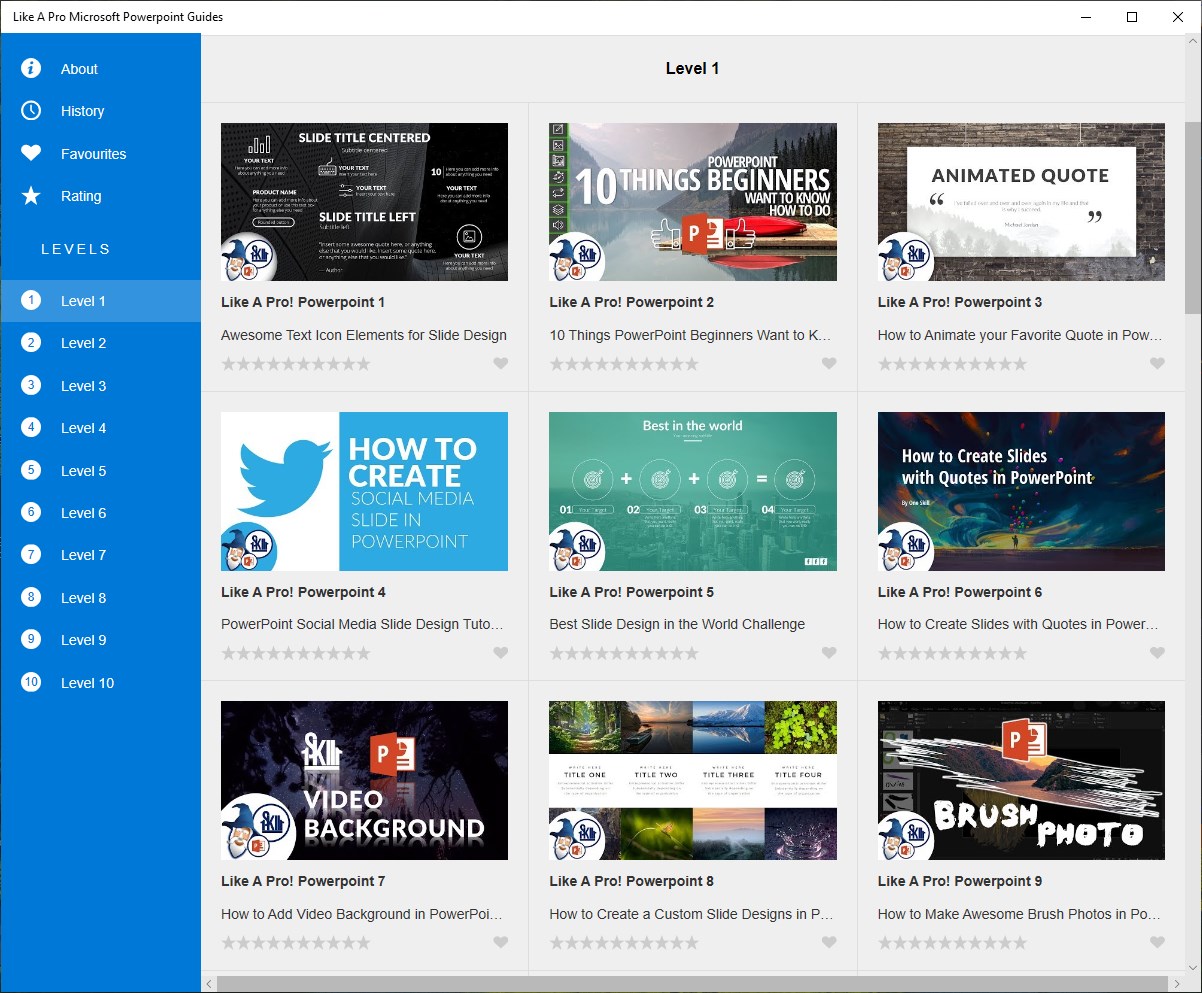Click the horizontal scrollbar left arrow
The width and height of the screenshot is (1202, 993).
coord(209,984)
